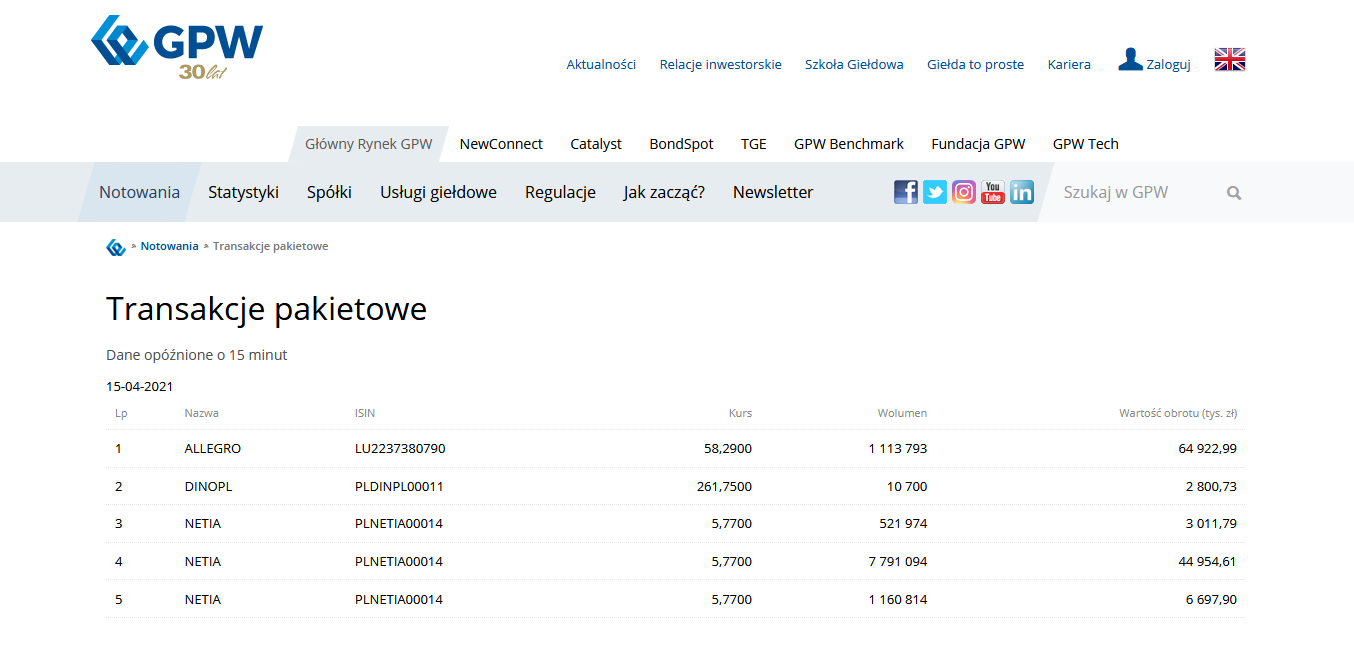
Task: Switch to the Catalyst tab
Action: 596,144
